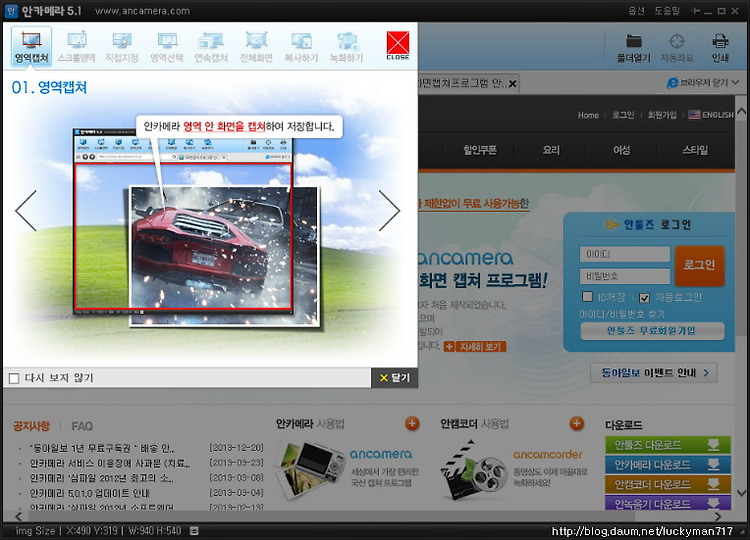This screenshot has height=540, width=750.
Task: Open notice '안카메라 5.0.1.0 업데이트 안내'
Action: click(89, 493)
